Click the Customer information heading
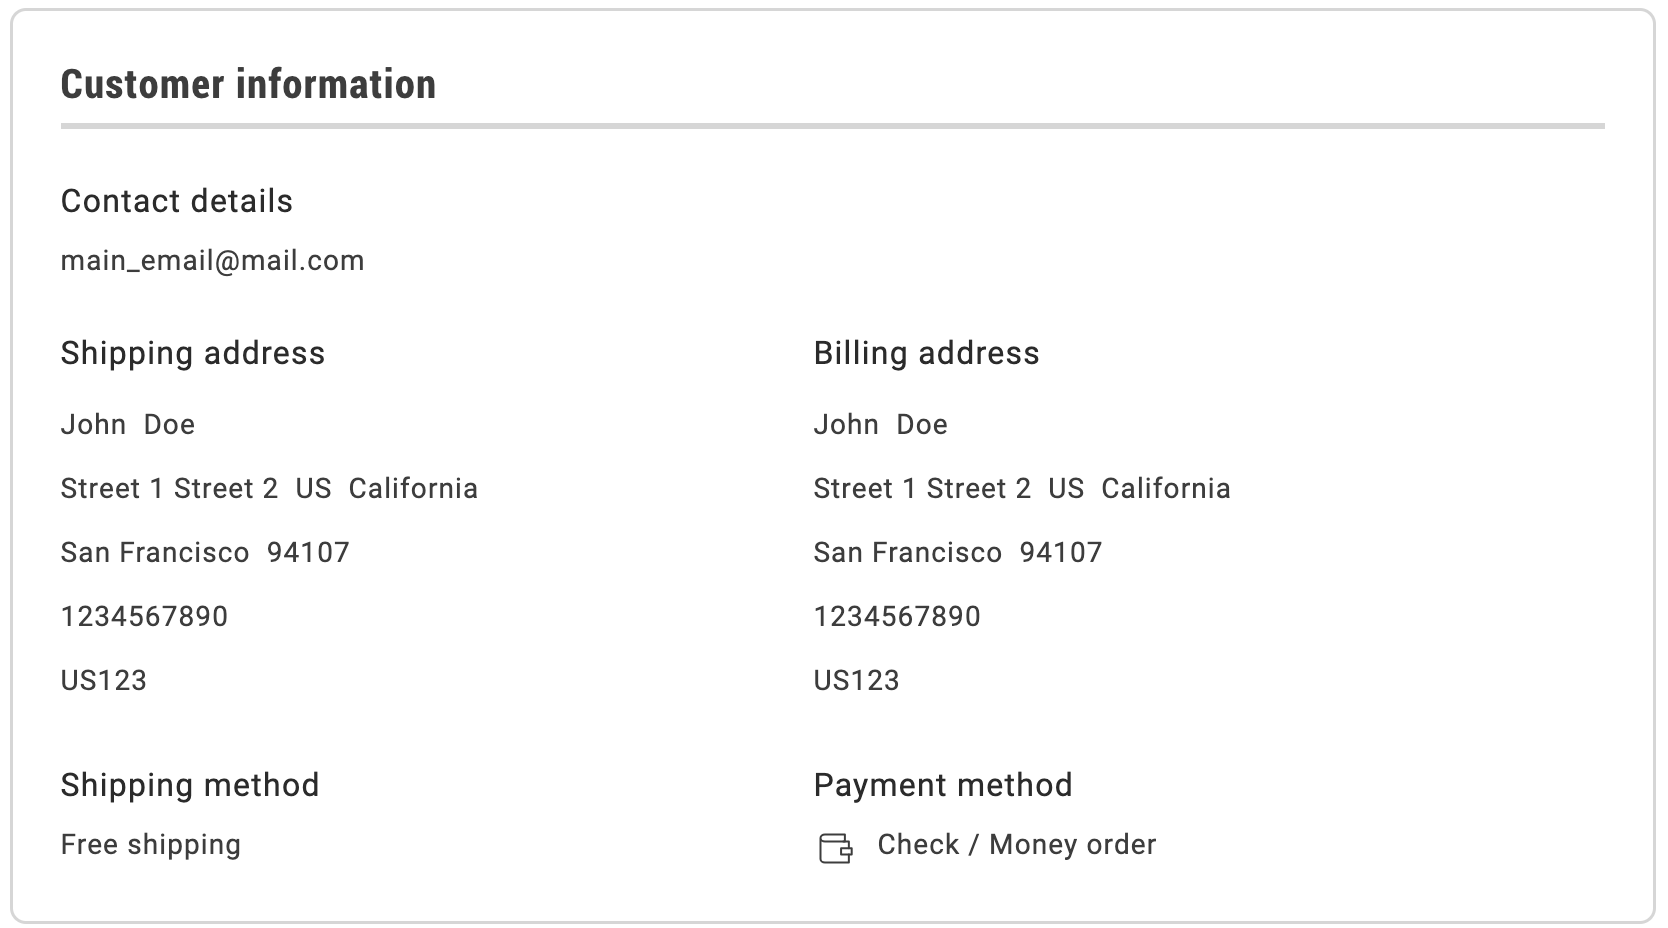The height and width of the screenshot is (928, 1668). (x=248, y=84)
